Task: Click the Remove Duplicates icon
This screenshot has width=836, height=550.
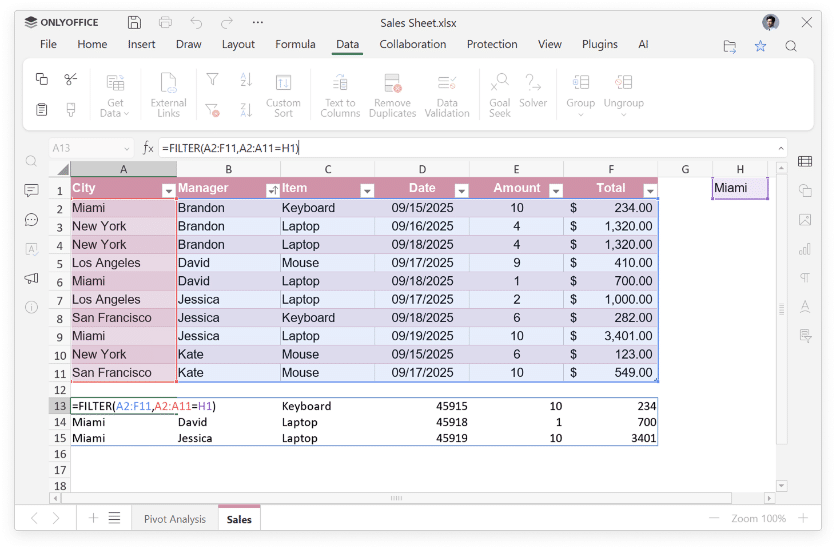Action: coord(392,84)
